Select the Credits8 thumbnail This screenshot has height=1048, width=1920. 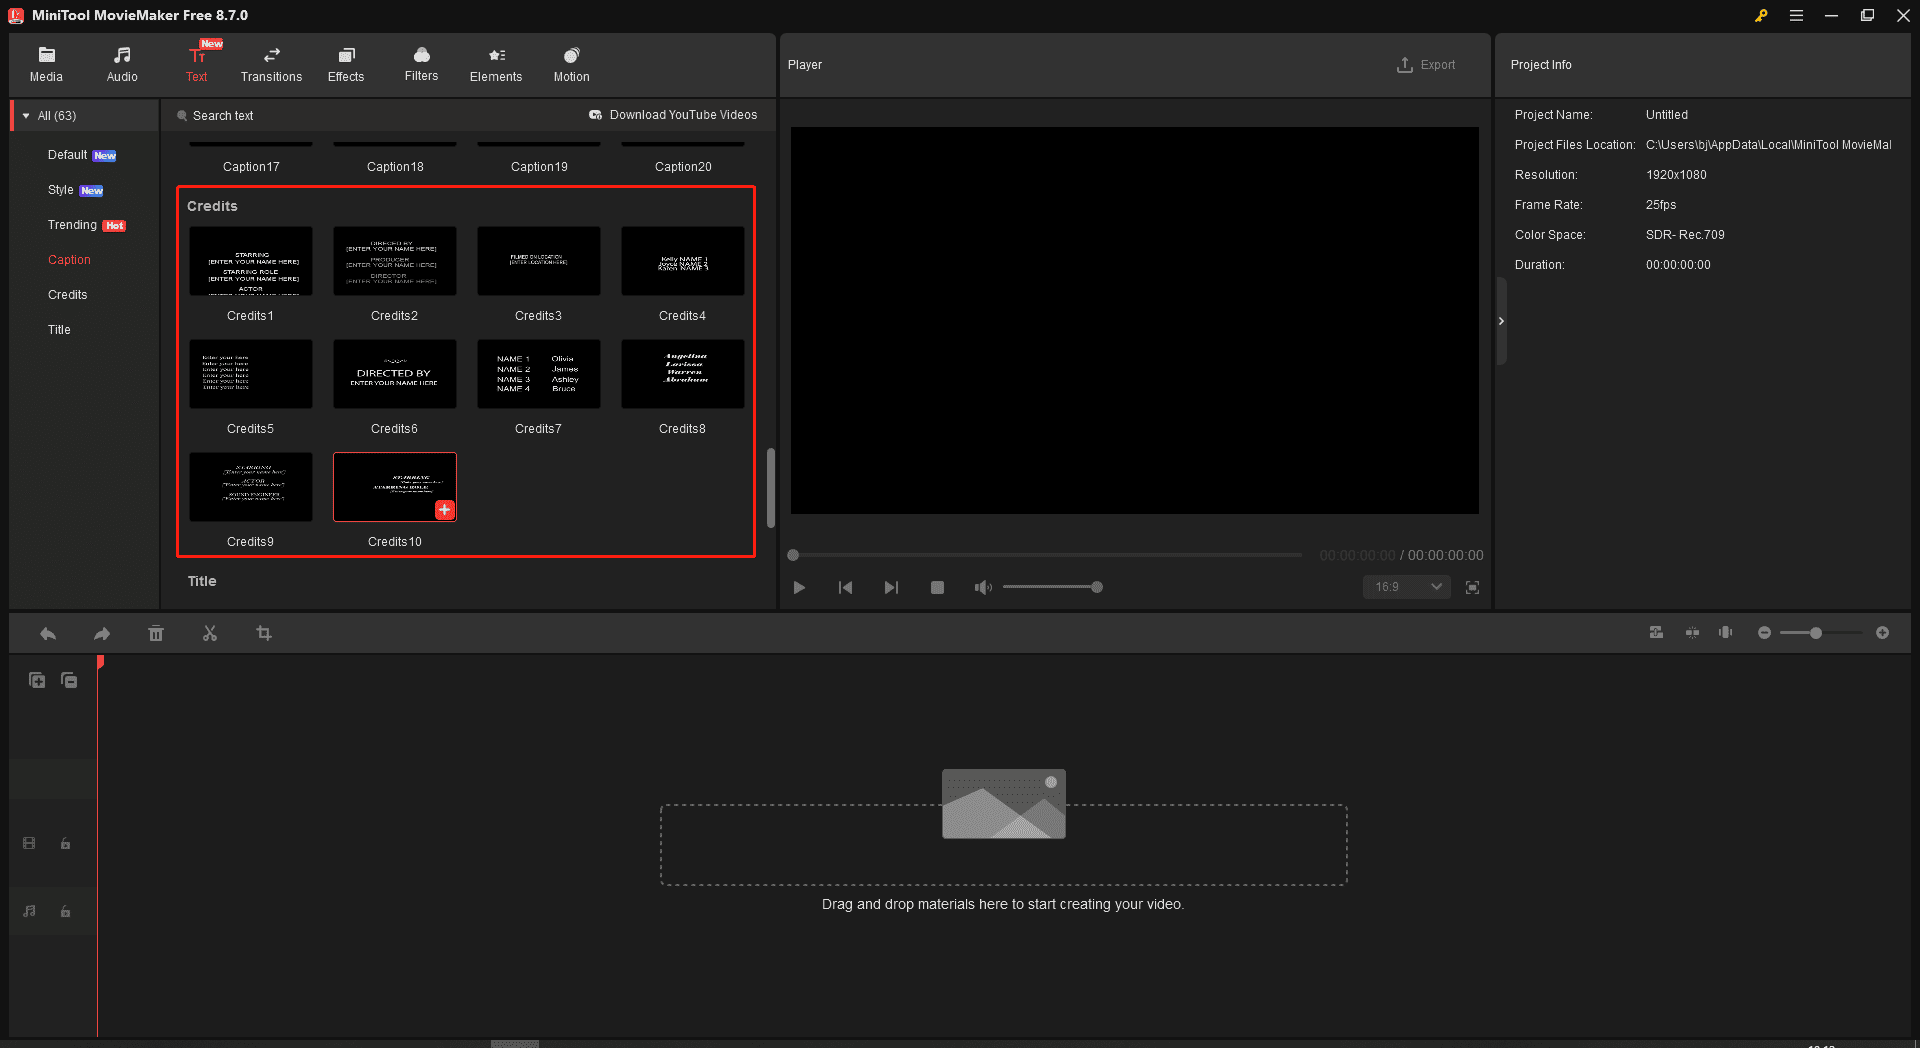point(683,374)
